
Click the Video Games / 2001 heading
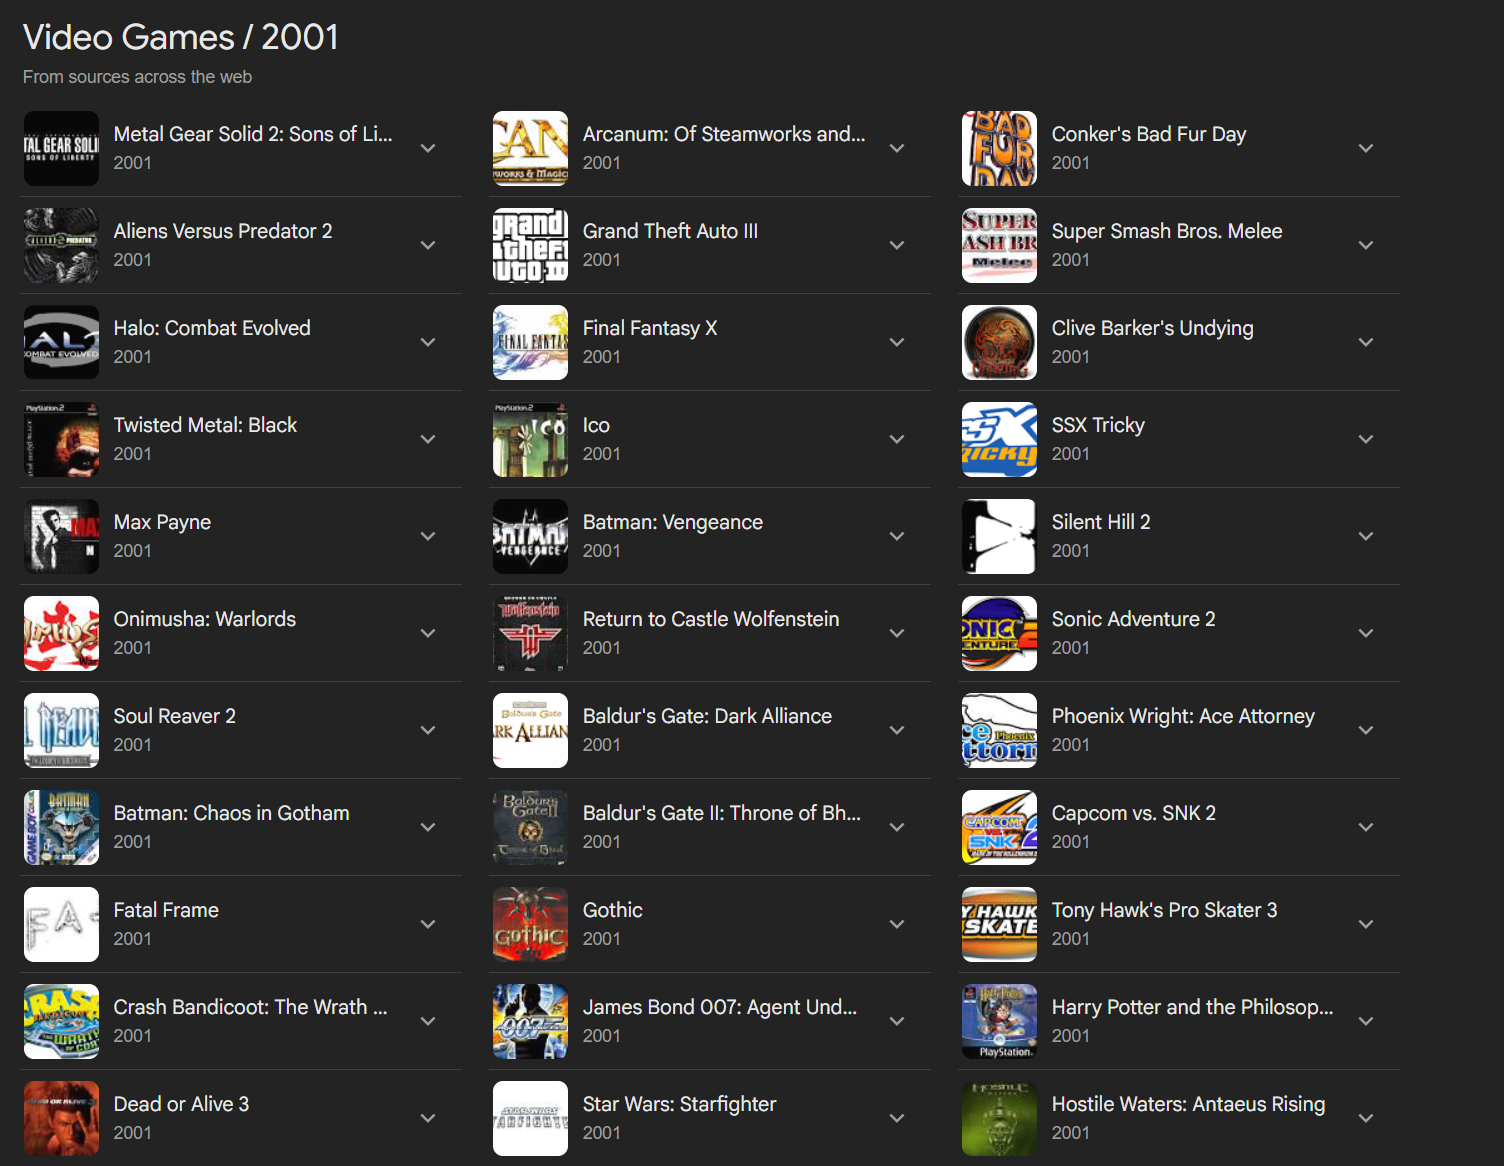pyautogui.click(x=181, y=37)
